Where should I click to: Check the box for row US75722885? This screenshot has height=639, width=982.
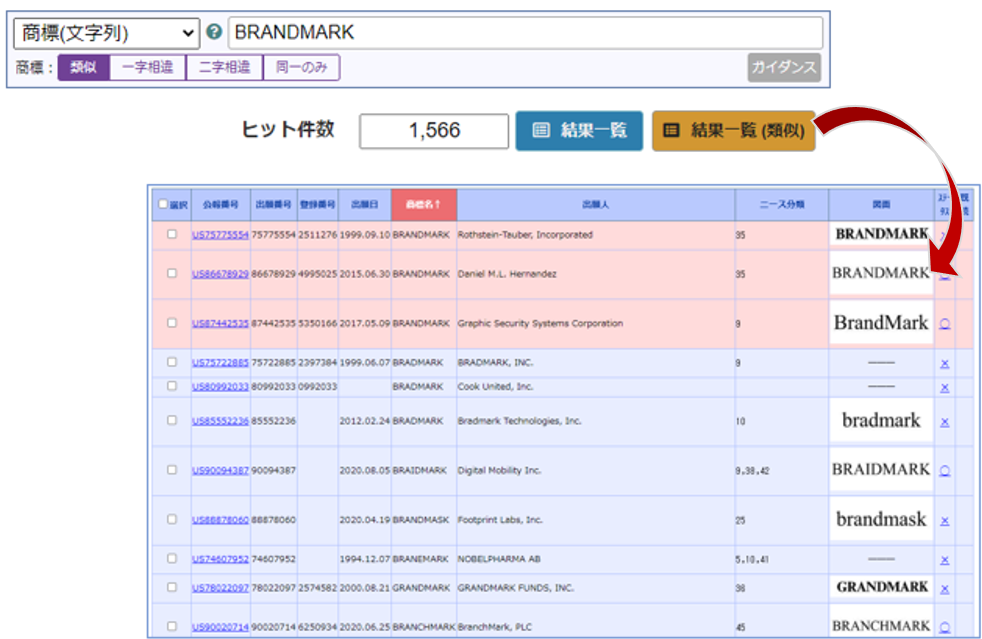coord(172,362)
